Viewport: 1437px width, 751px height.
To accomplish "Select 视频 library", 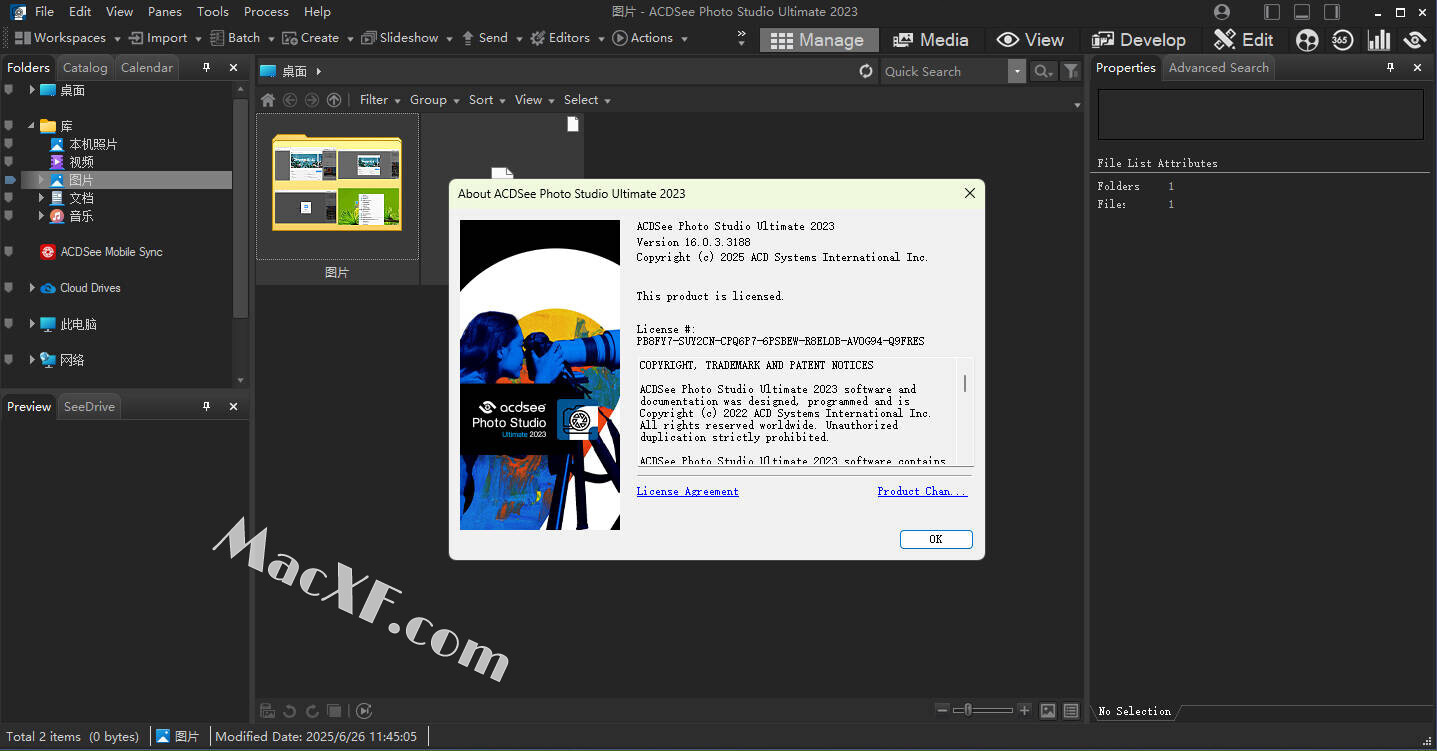I will pyautogui.click(x=81, y=162).
